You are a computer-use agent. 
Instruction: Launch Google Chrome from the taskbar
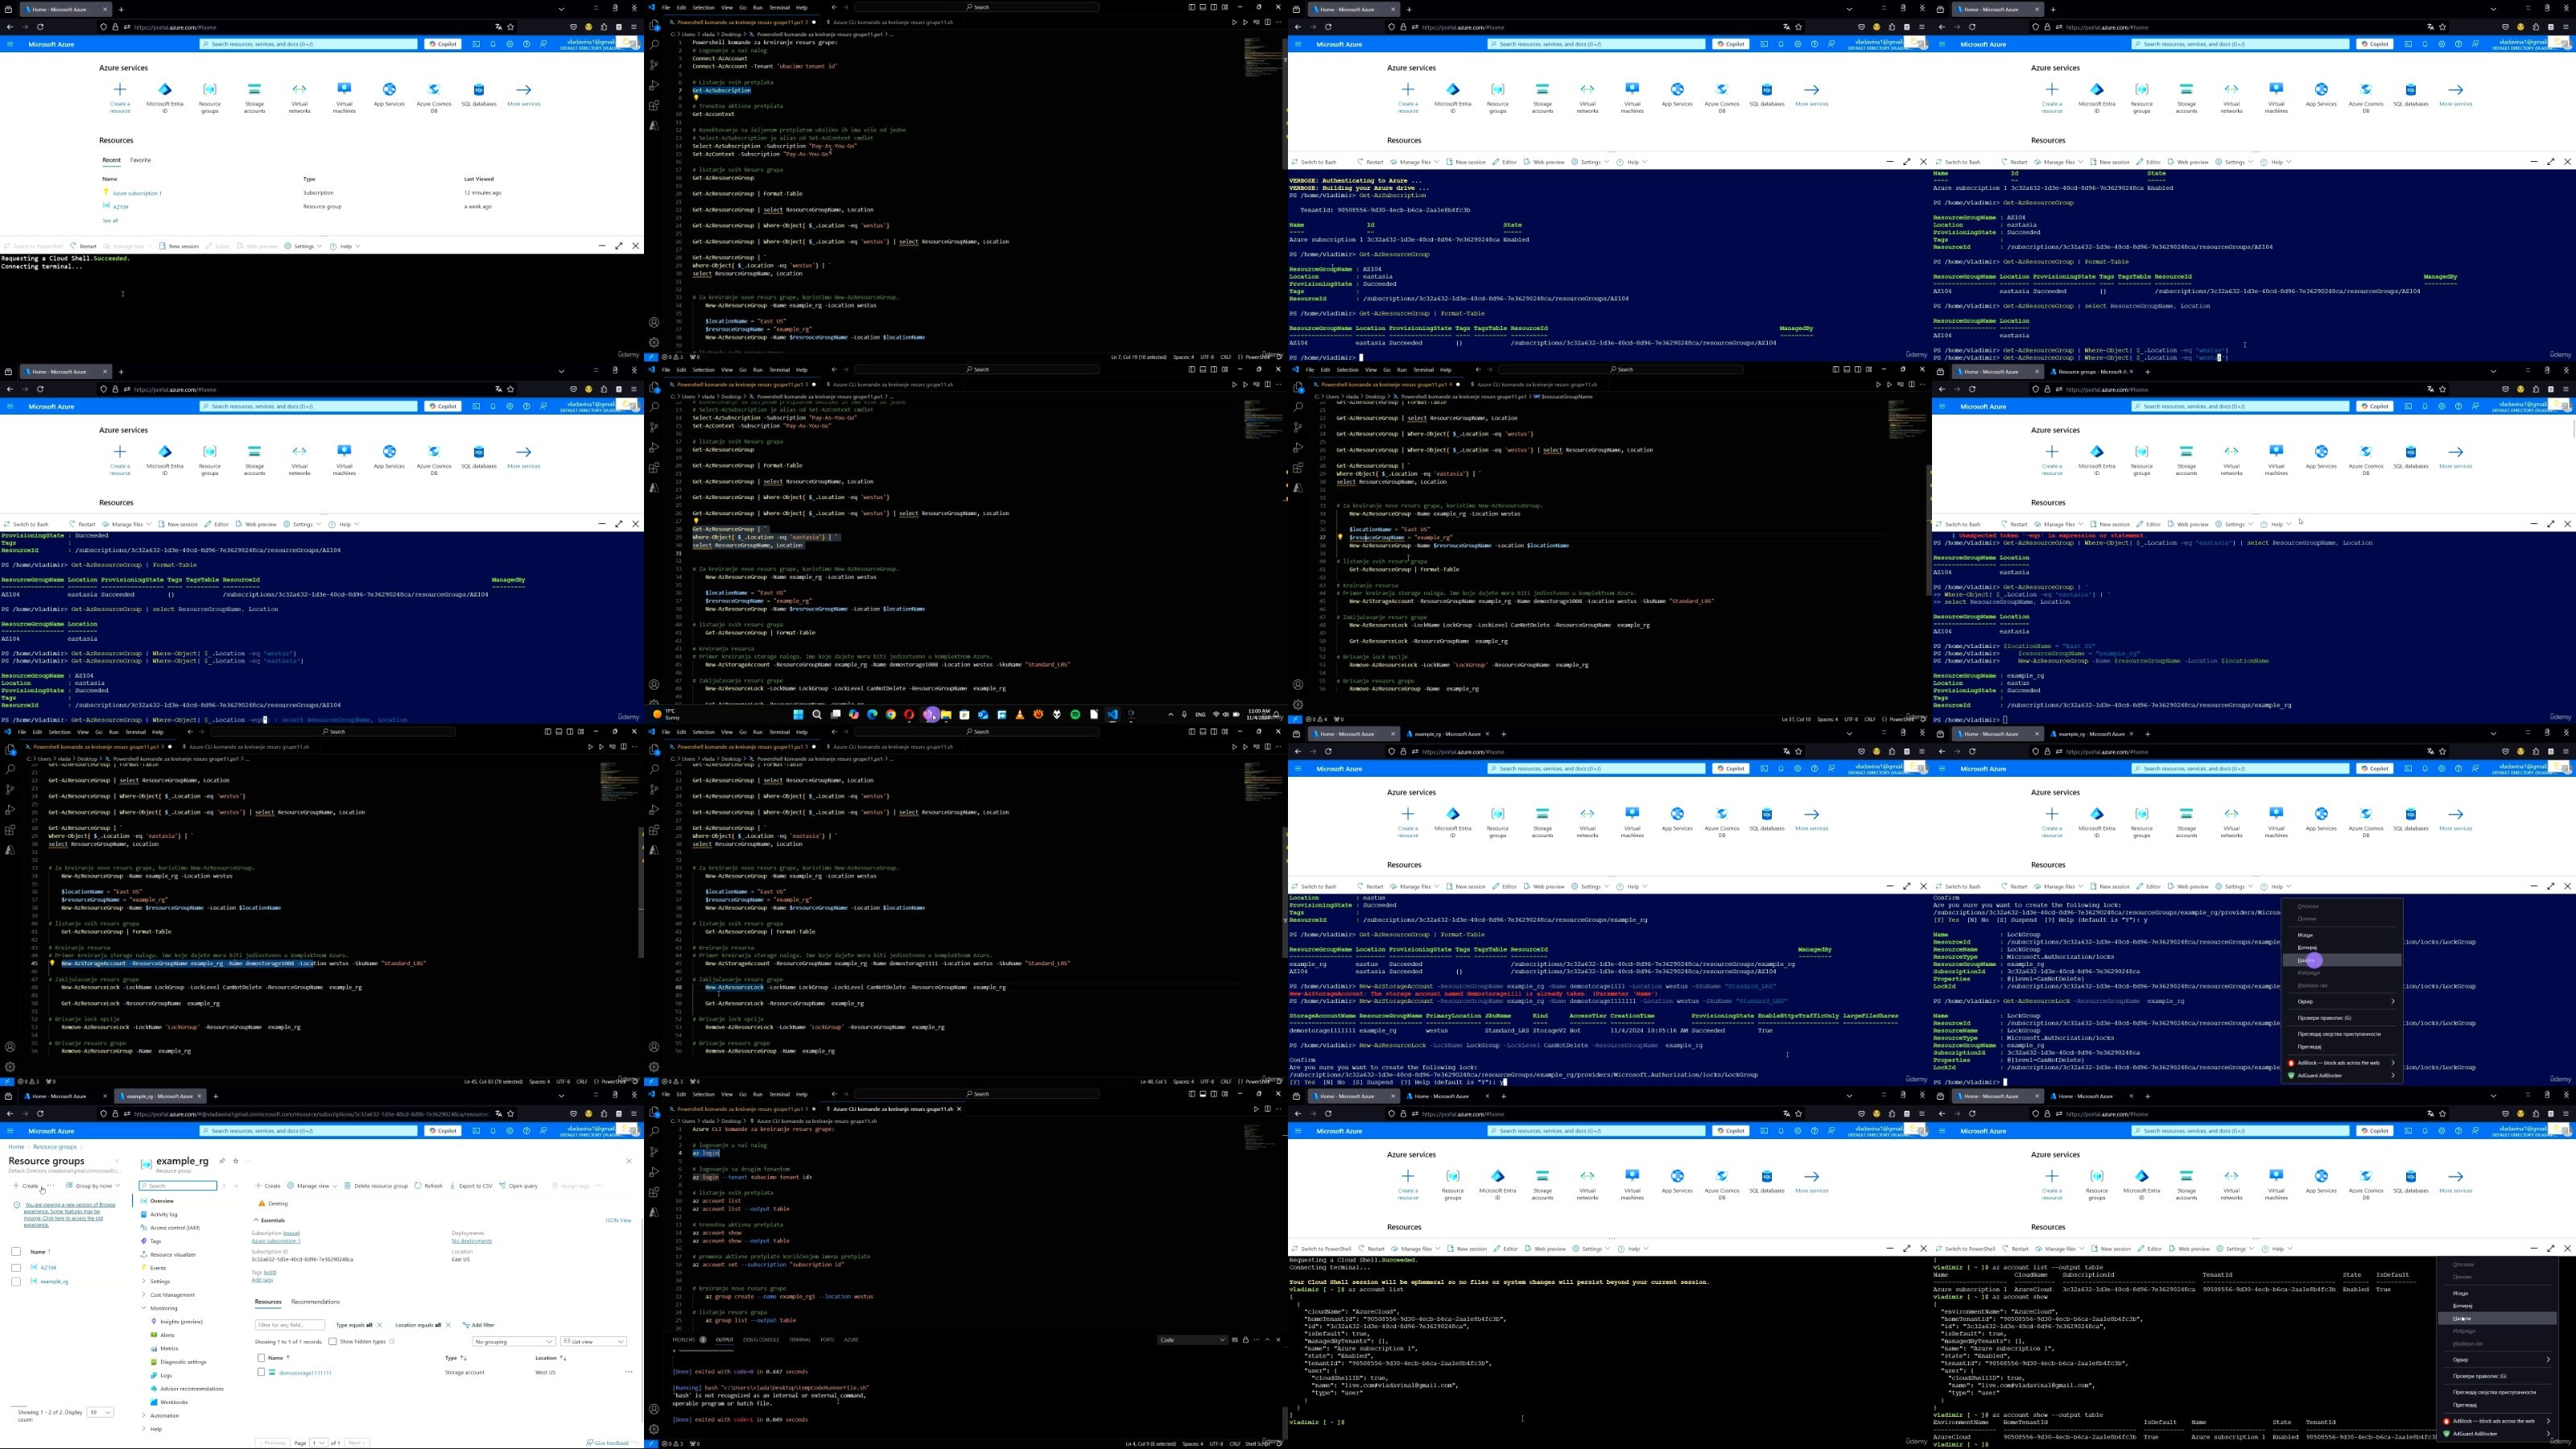[890, 715]
